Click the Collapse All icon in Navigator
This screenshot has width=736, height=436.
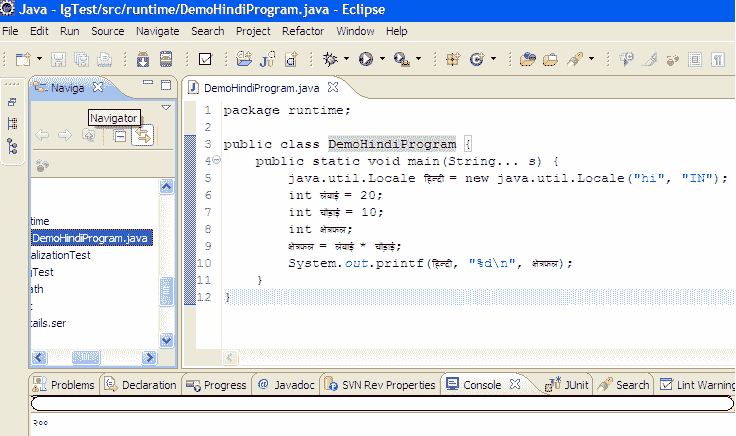120,136
